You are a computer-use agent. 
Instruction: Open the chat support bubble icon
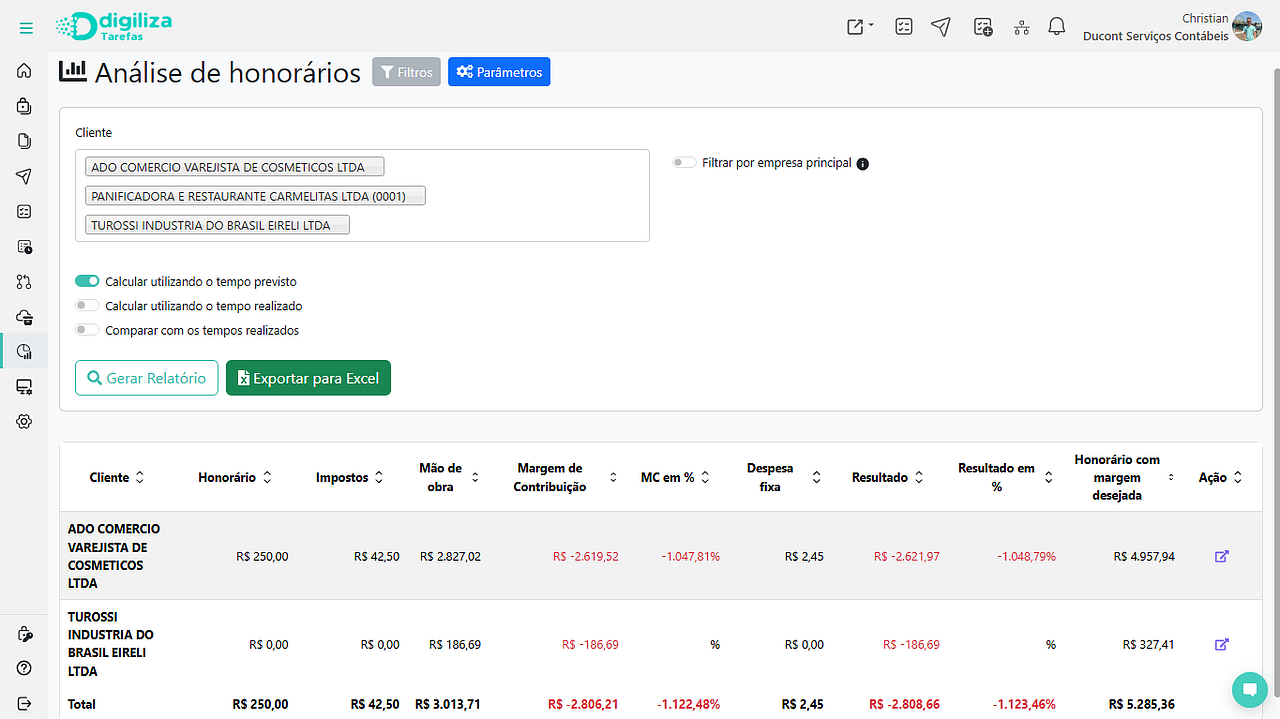1249,689
